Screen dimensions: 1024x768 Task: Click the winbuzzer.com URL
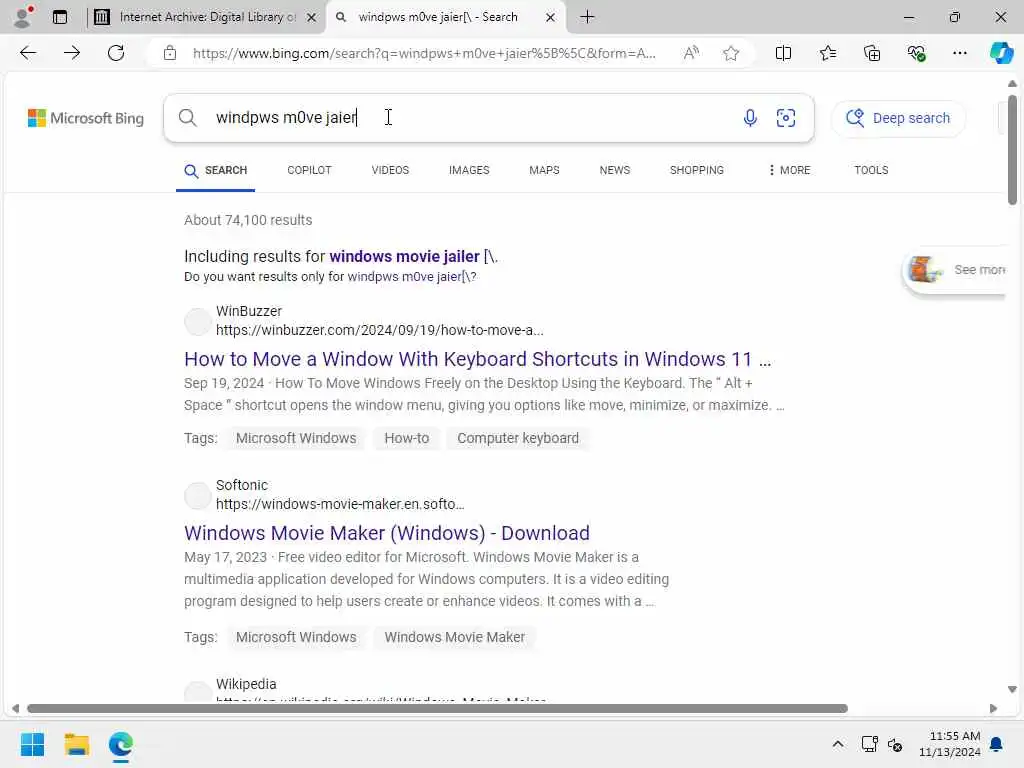tap(379, 330)
